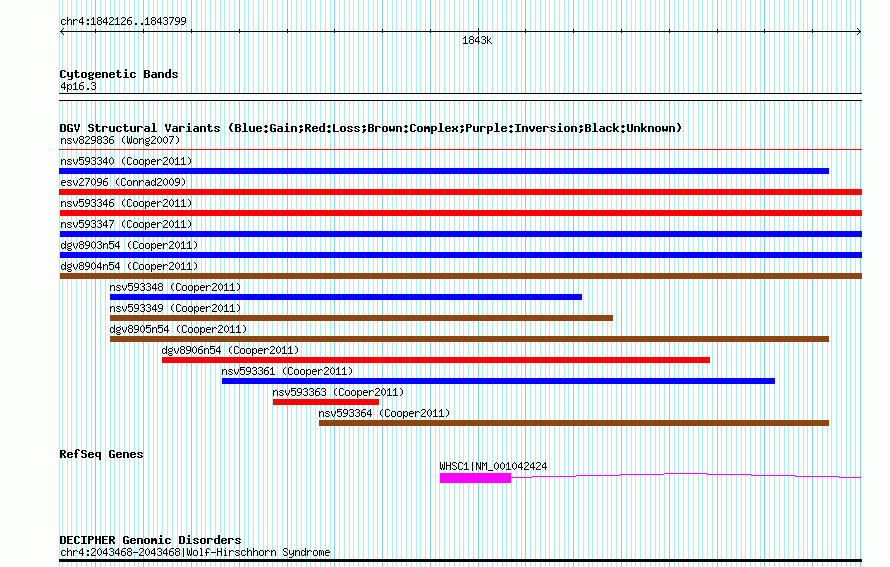Click the chr4:1842126..1843799 coordinate label
890x567 pixels.
123,21
